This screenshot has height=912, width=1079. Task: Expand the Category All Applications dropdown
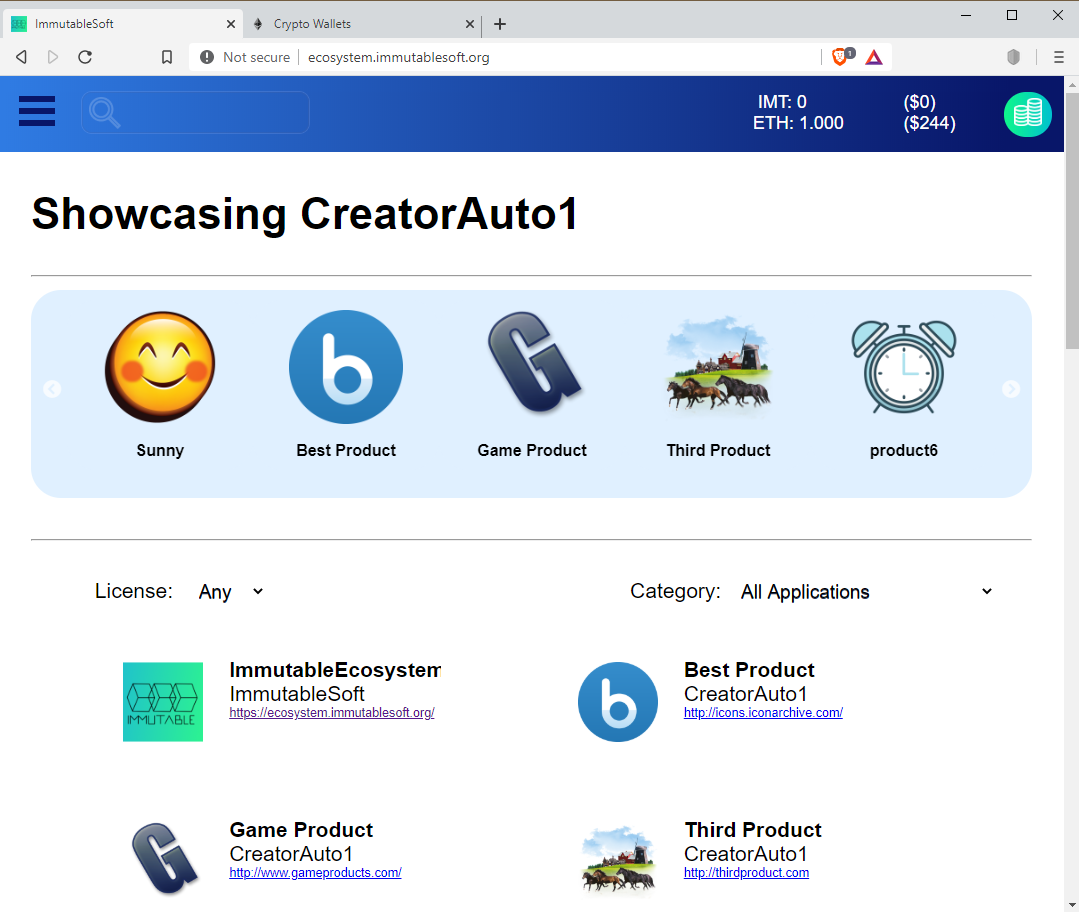866,592
